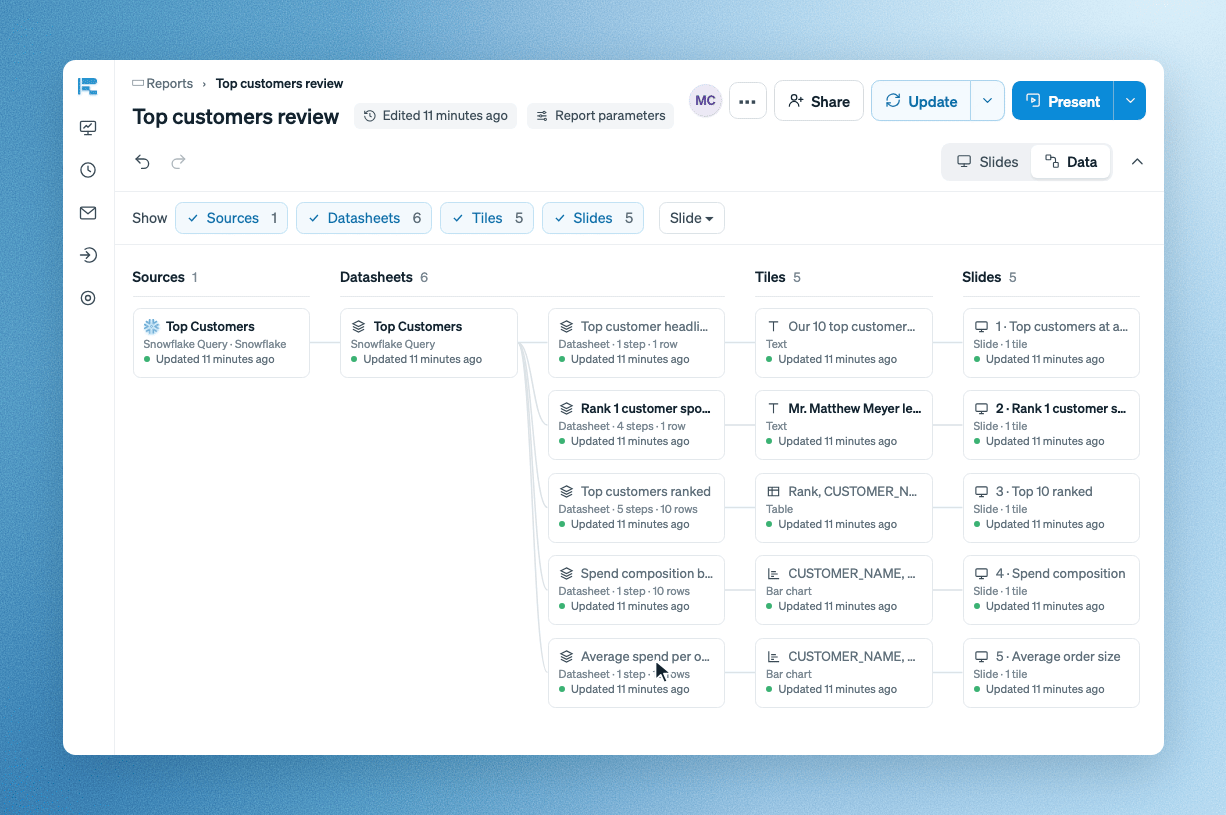The image size is (1226, 815).
Task: Click layers icon on Top customers ranked datasheet
Action: 566,492
